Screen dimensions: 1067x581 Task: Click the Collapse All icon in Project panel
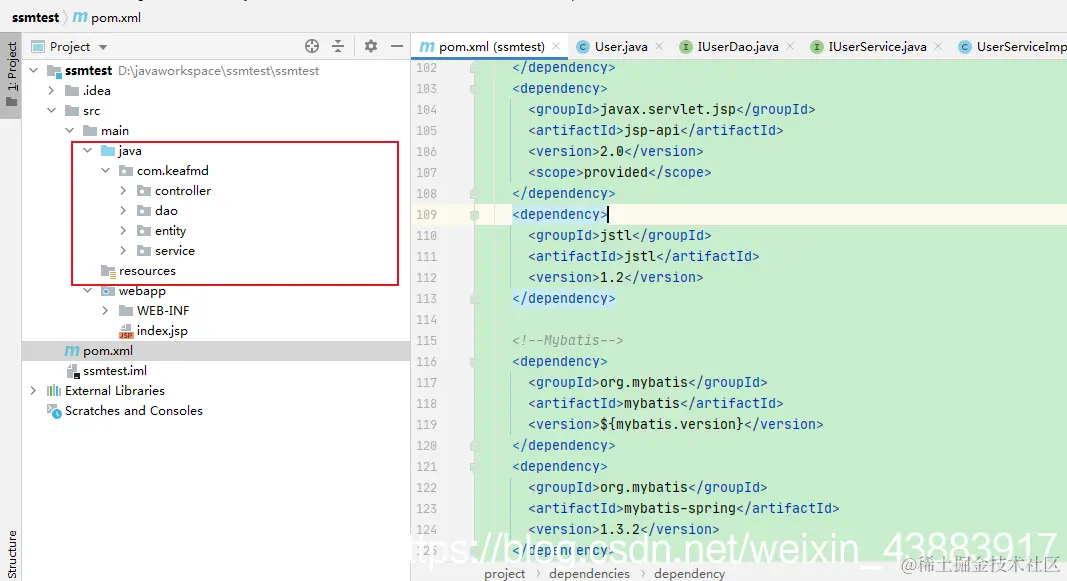pos(338,46)
